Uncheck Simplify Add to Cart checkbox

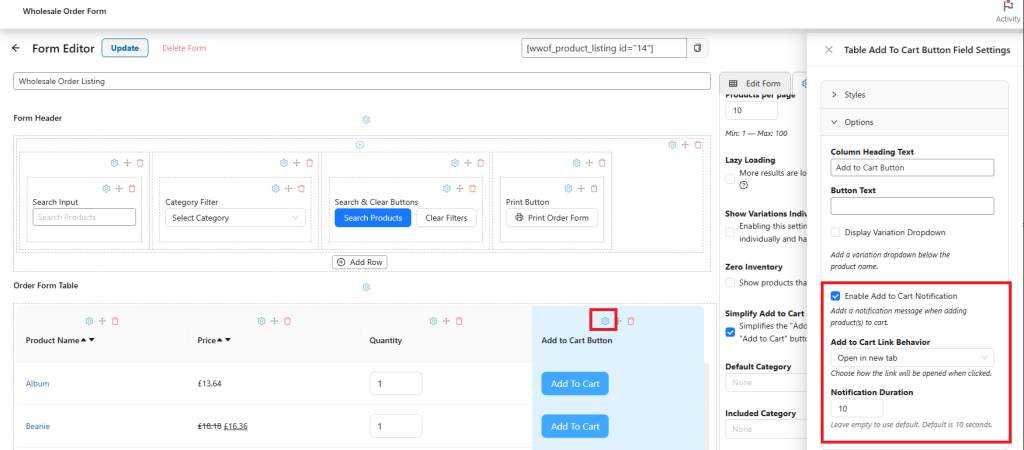[730, 332]
